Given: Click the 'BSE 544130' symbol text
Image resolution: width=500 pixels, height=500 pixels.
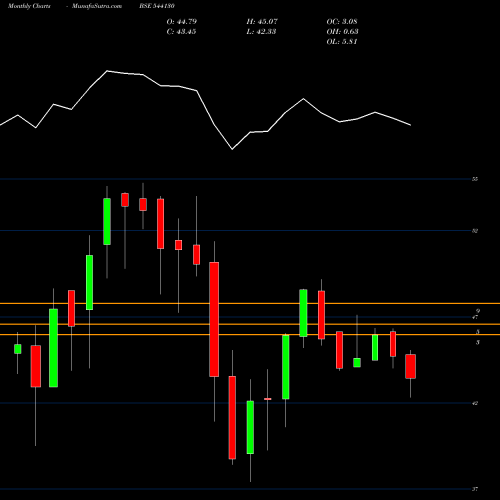Looking at the screenshot, I should (157, 6).
